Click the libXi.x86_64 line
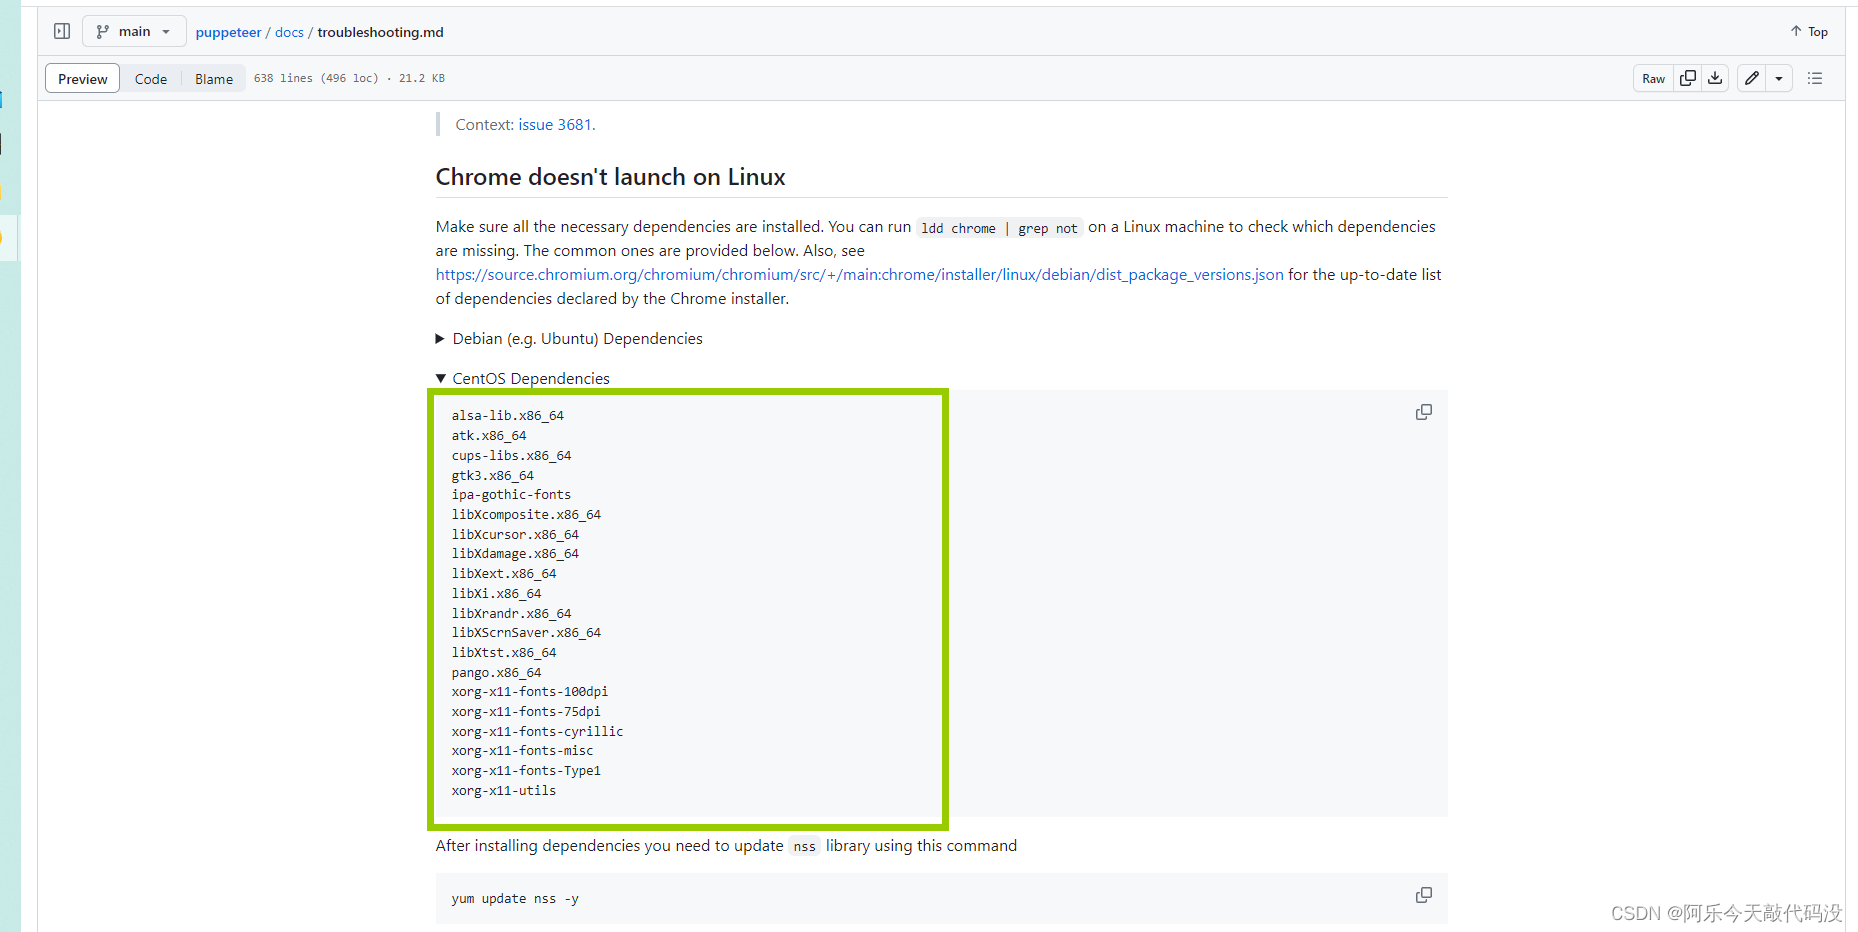 coord(496,593)
